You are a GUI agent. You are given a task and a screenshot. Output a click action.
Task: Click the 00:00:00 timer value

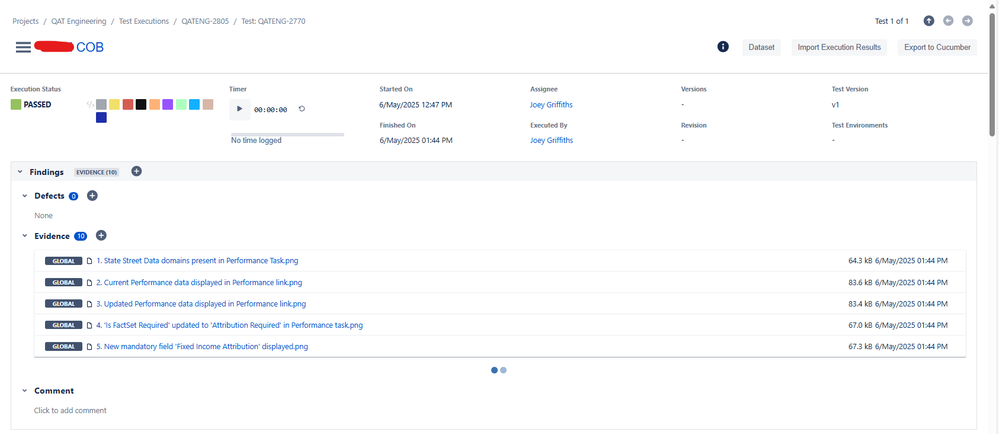click(270, 110)
